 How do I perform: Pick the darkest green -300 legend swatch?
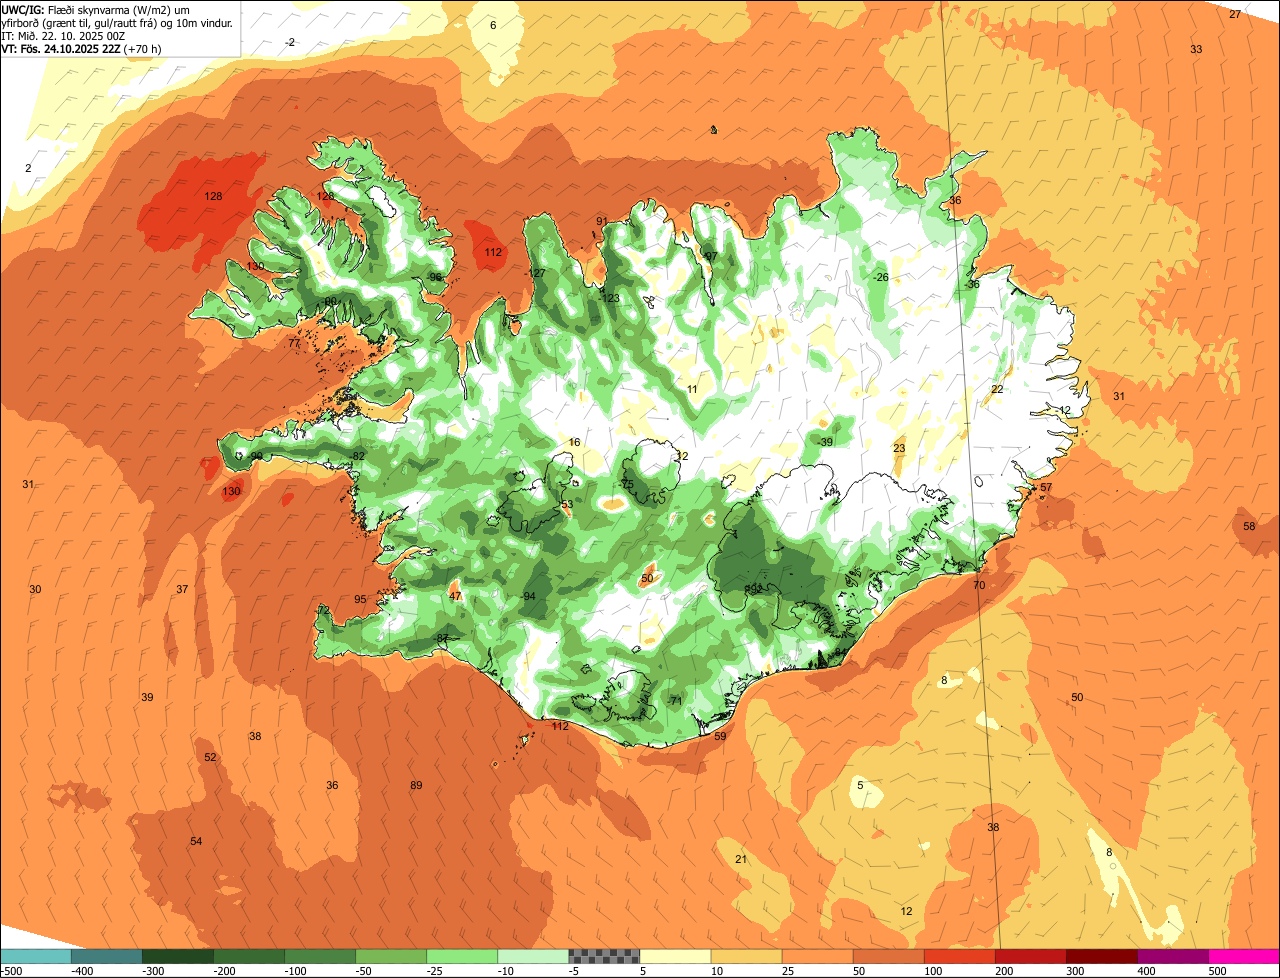click(x=178, y=956)
